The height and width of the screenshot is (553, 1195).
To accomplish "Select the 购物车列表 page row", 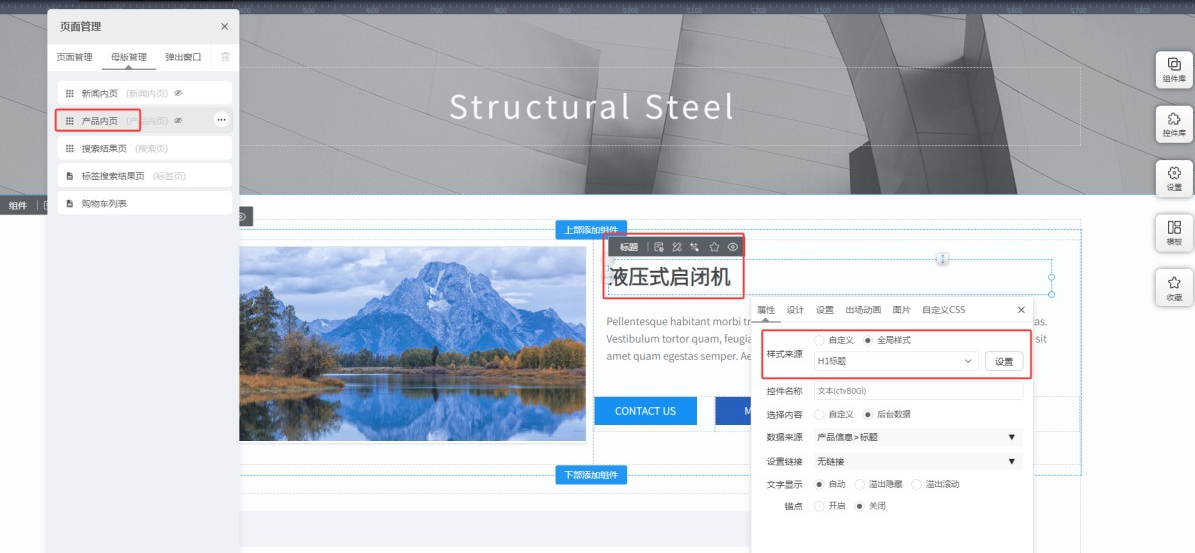I will coord(144,203).
